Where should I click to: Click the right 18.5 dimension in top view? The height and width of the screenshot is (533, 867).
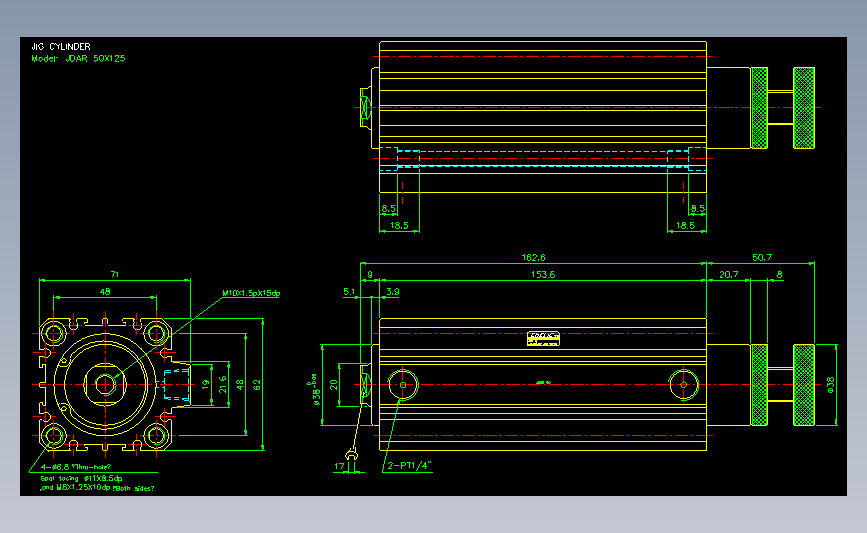(x=685, y=226)
